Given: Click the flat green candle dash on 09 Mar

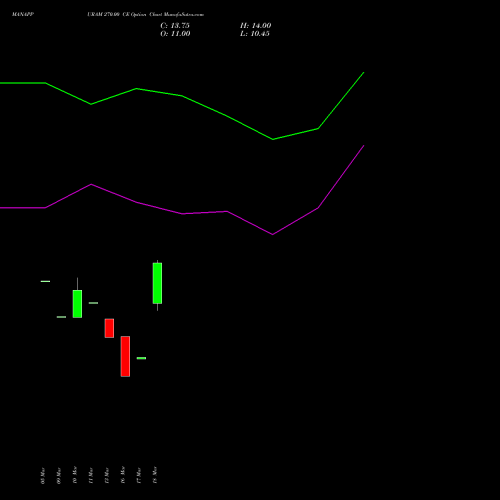Looking at the screenshot, I should point(61,317).
